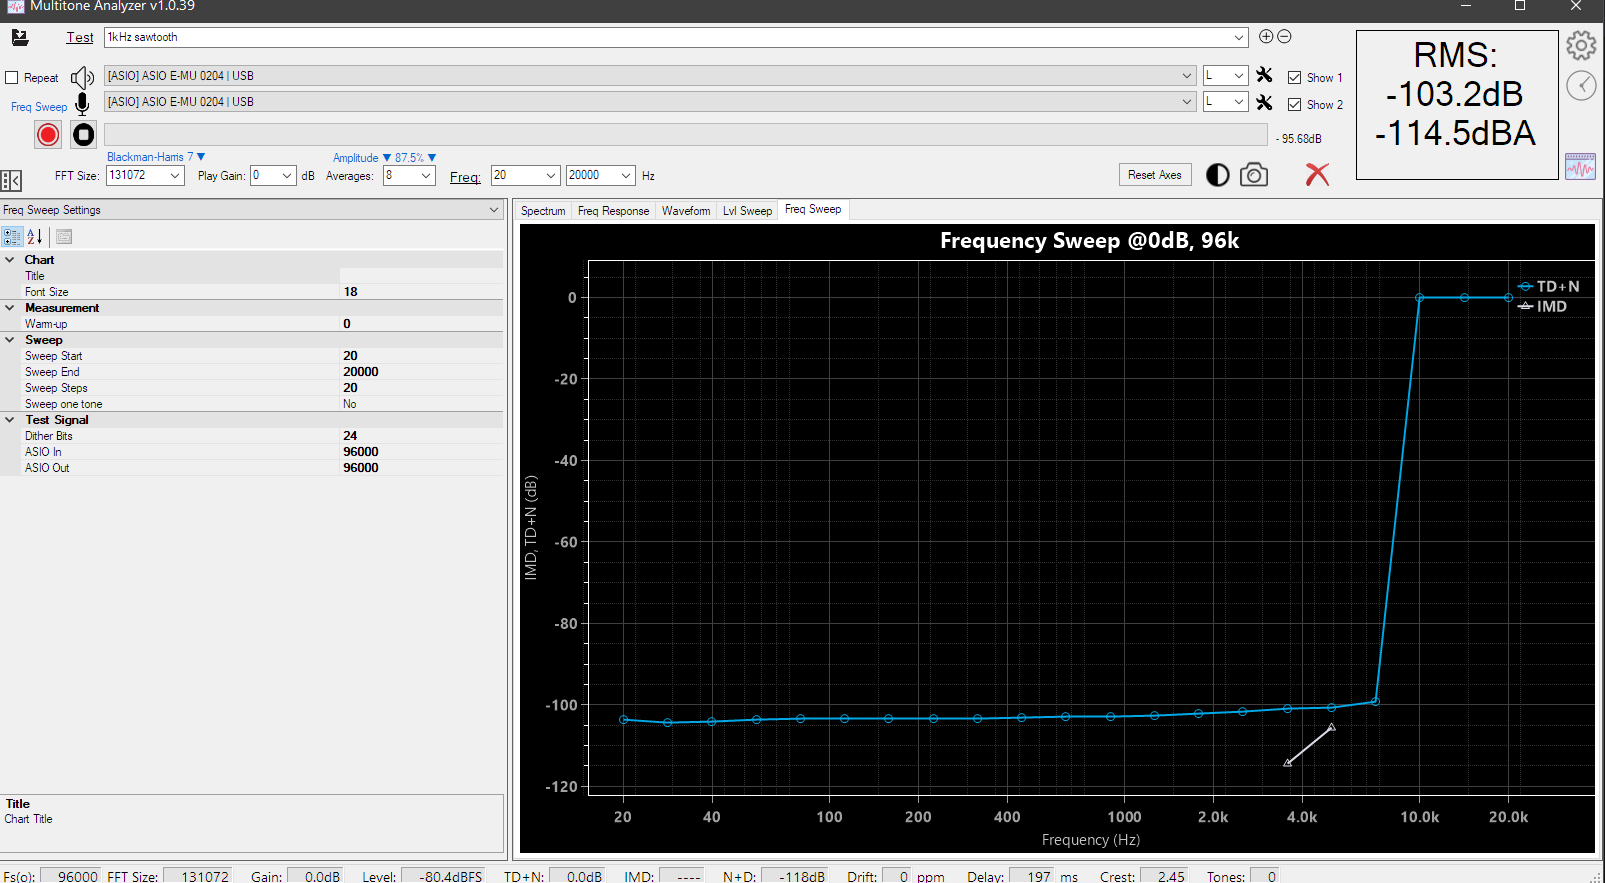This screenshot has height=883, width=1605.
Task: Open the Play Gain dropdown
Action: pos(287,175)
